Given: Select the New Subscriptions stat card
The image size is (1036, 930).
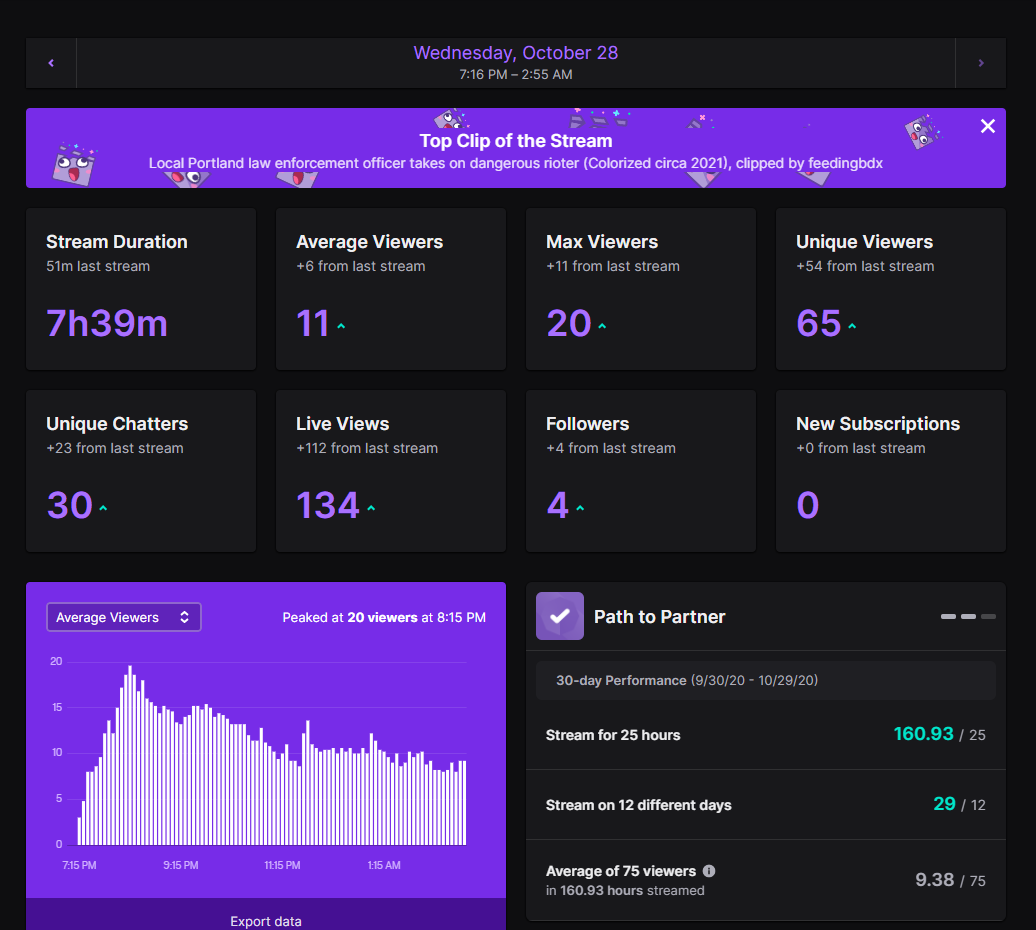Looking at the screenshot, I should tap(891, 471).
